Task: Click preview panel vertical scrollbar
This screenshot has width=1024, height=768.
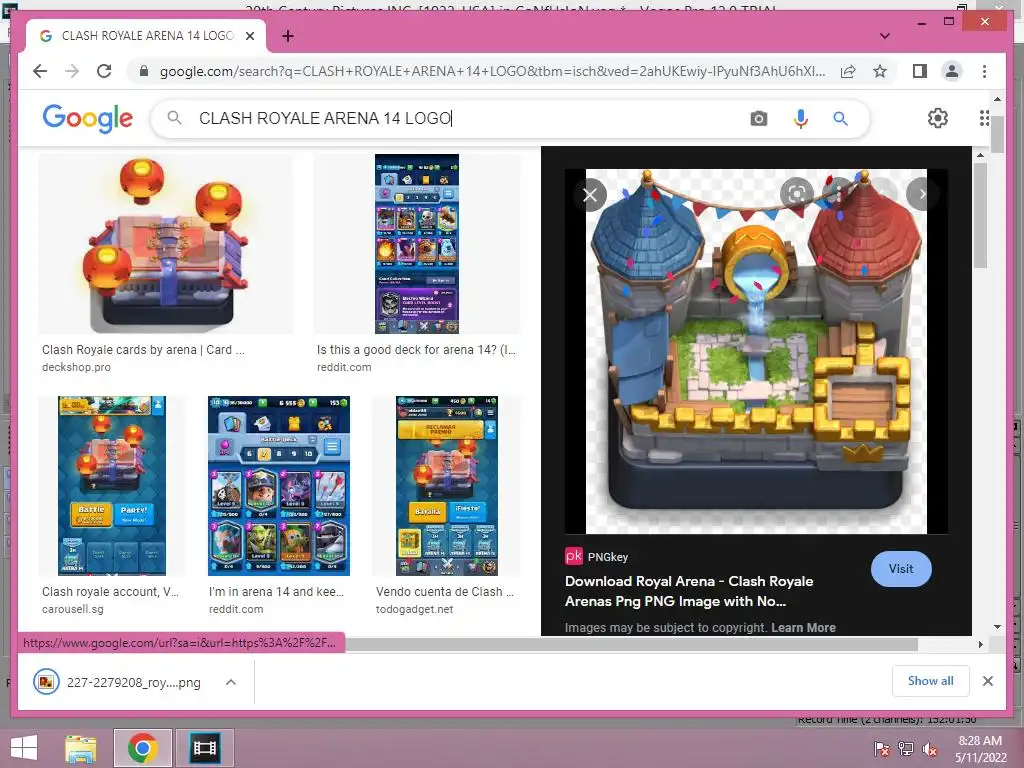Action: 980,216
